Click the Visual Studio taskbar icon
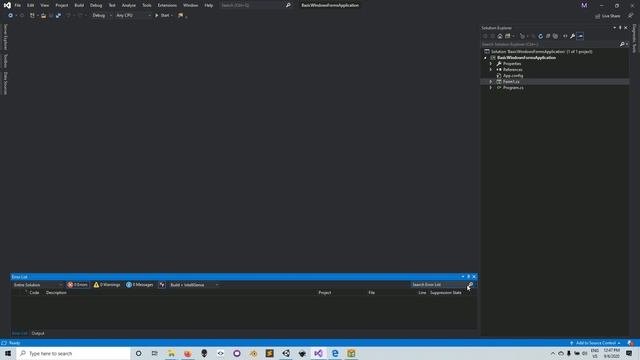The width and height of the screenshot is (640, 360). pyautogui.click(x=318, y=353)
